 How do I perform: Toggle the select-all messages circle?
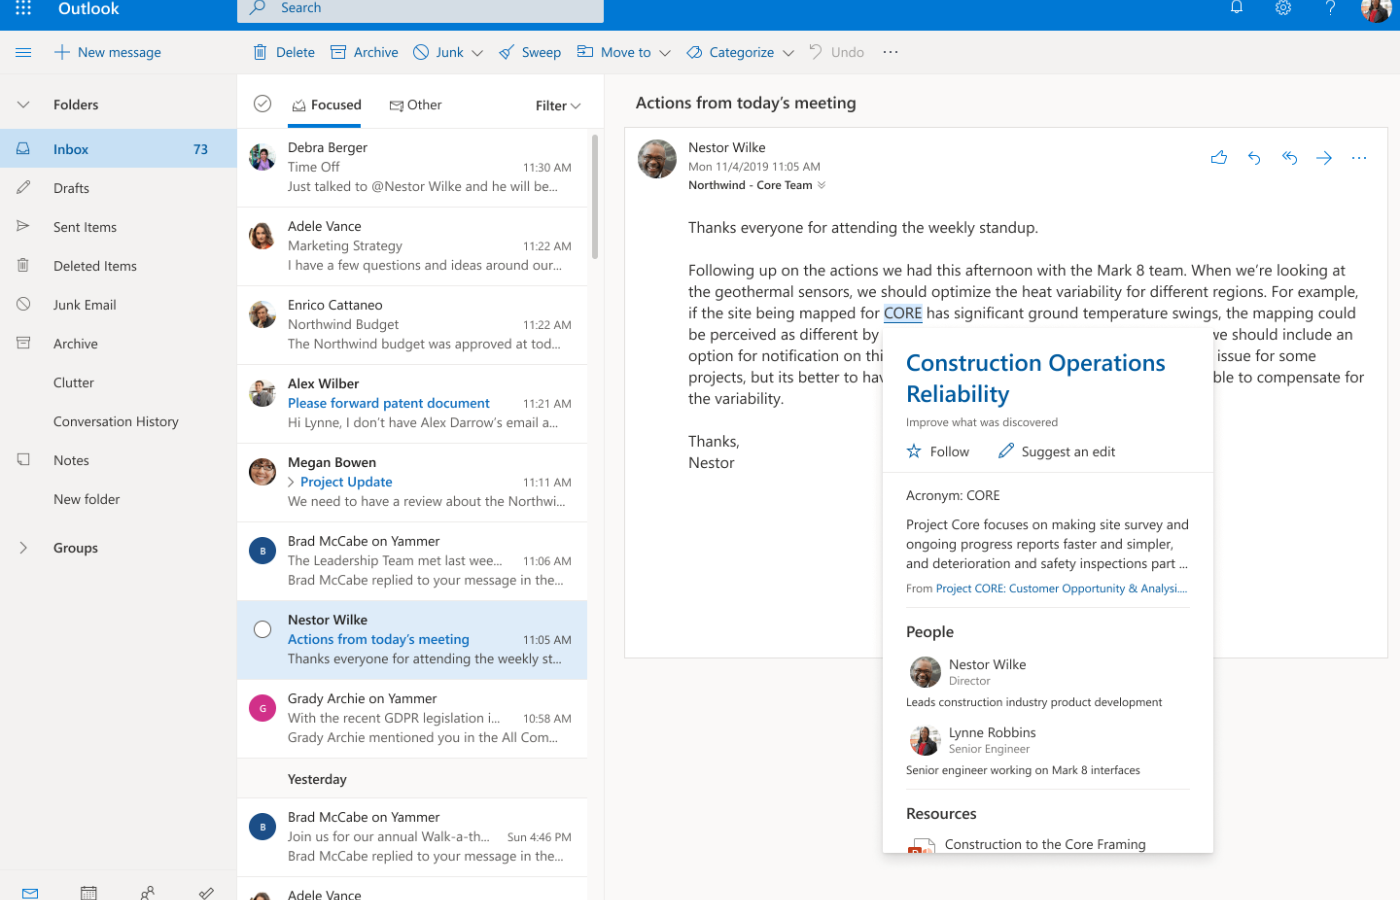tap(262, 104)
